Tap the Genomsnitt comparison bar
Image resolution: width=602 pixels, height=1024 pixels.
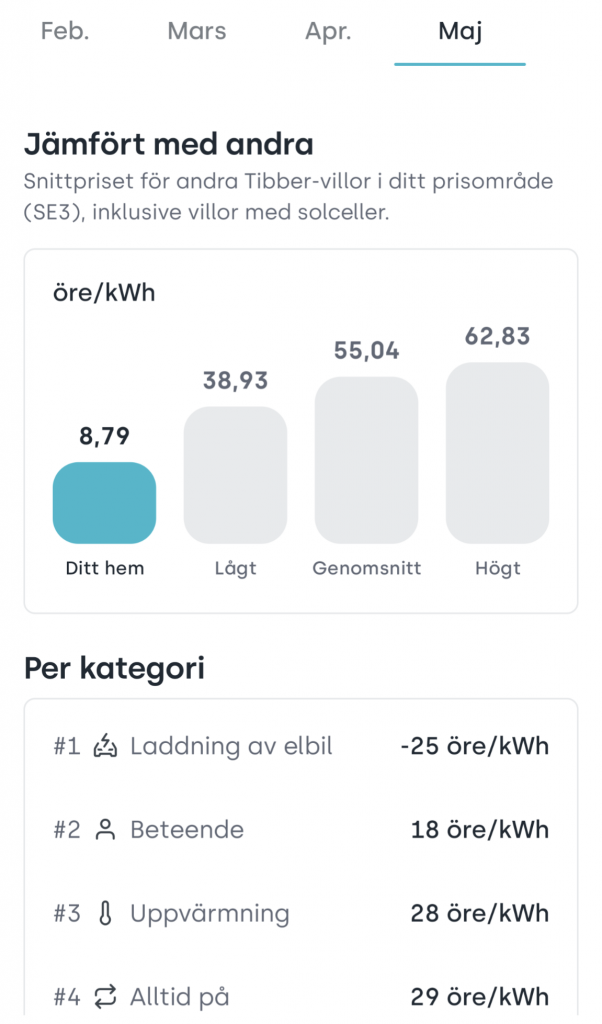tap(366, 460)
